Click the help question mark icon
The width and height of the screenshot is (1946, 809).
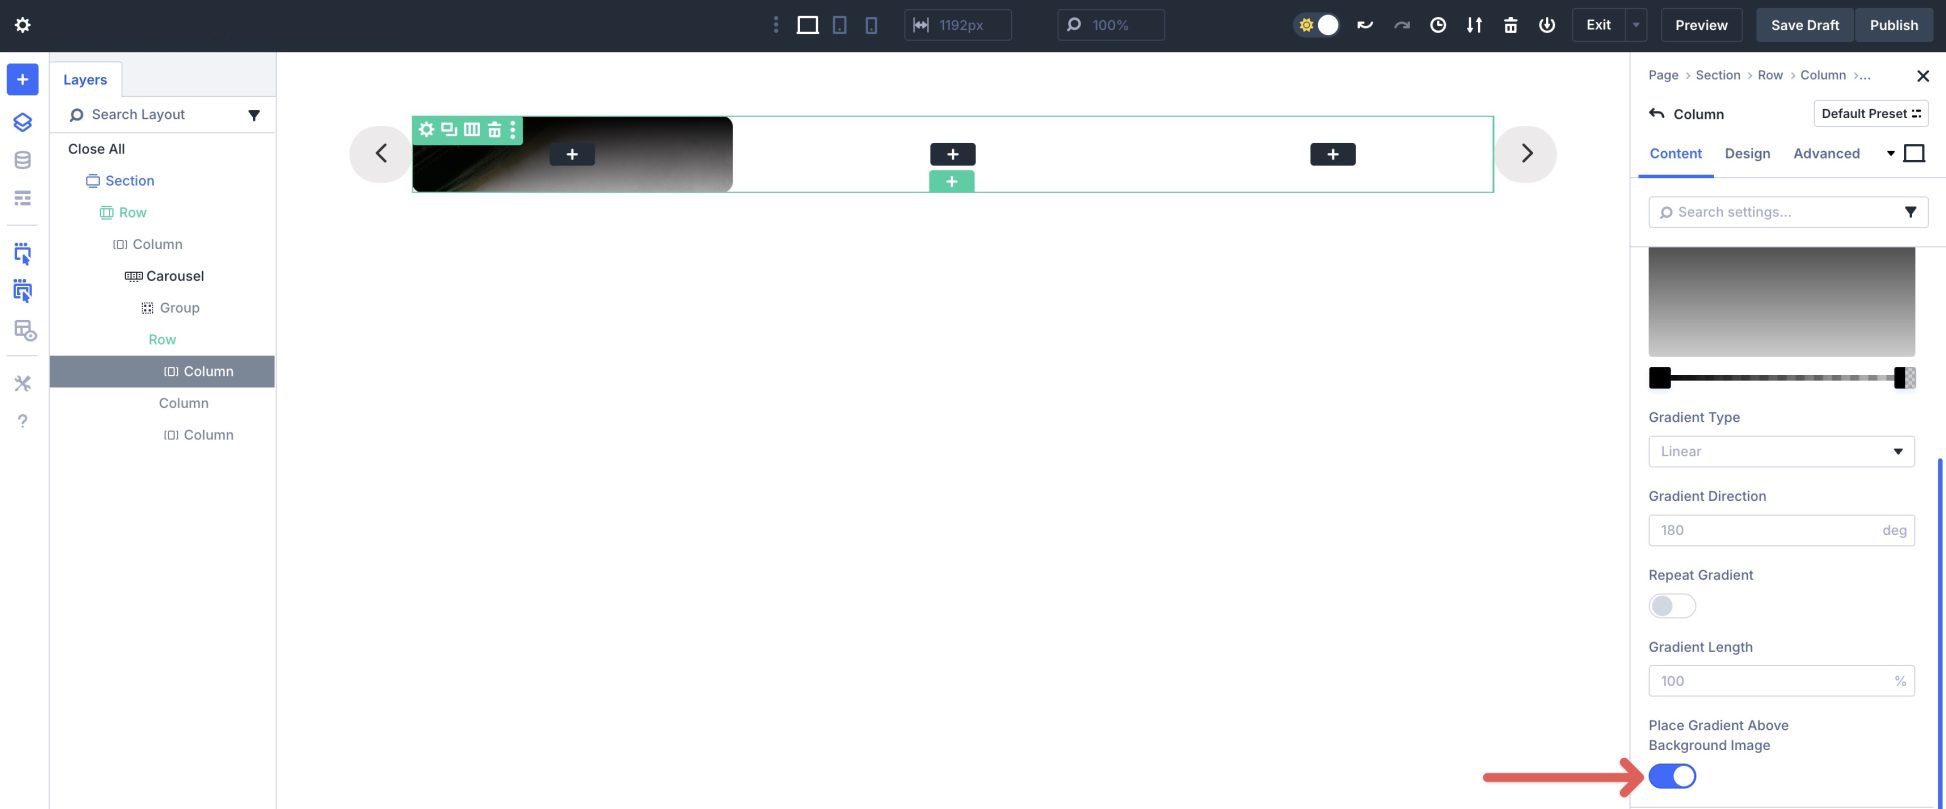coord(22,421)
